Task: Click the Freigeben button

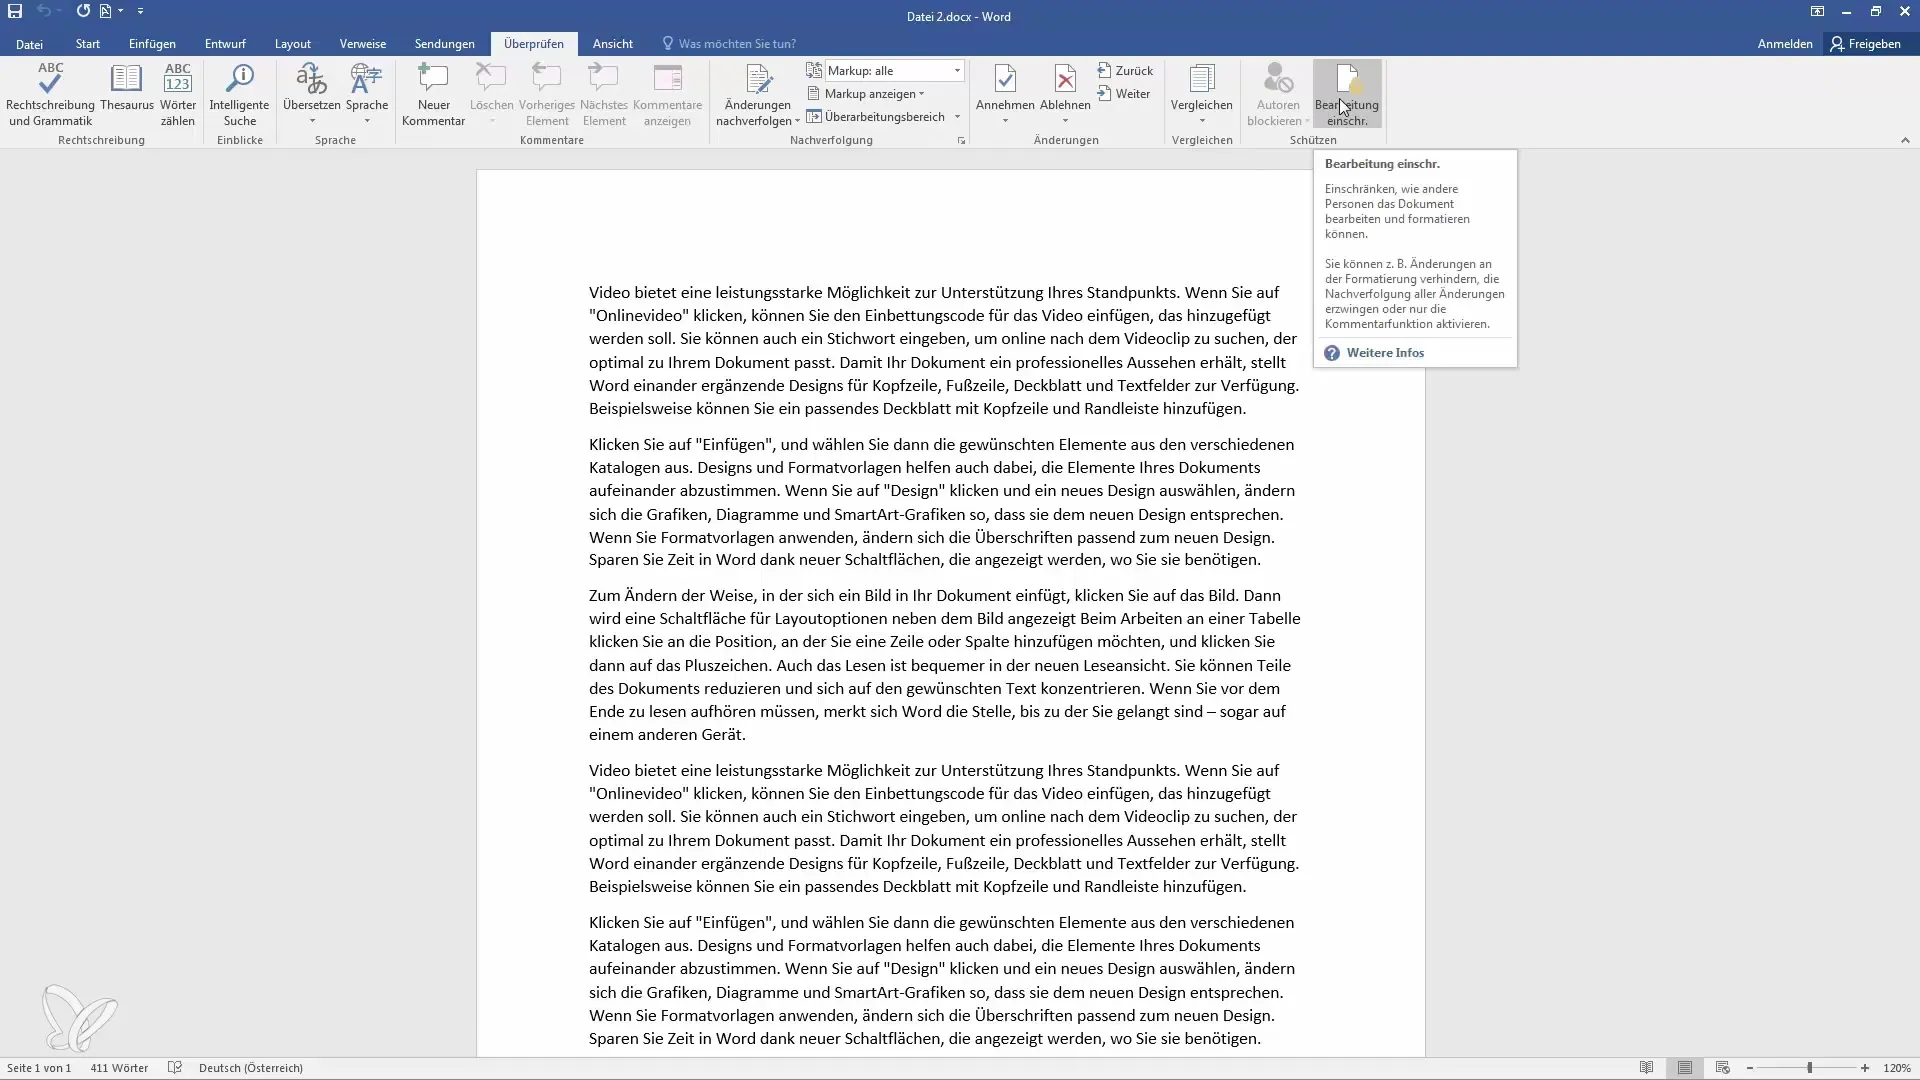Action: coord(1866,44)
